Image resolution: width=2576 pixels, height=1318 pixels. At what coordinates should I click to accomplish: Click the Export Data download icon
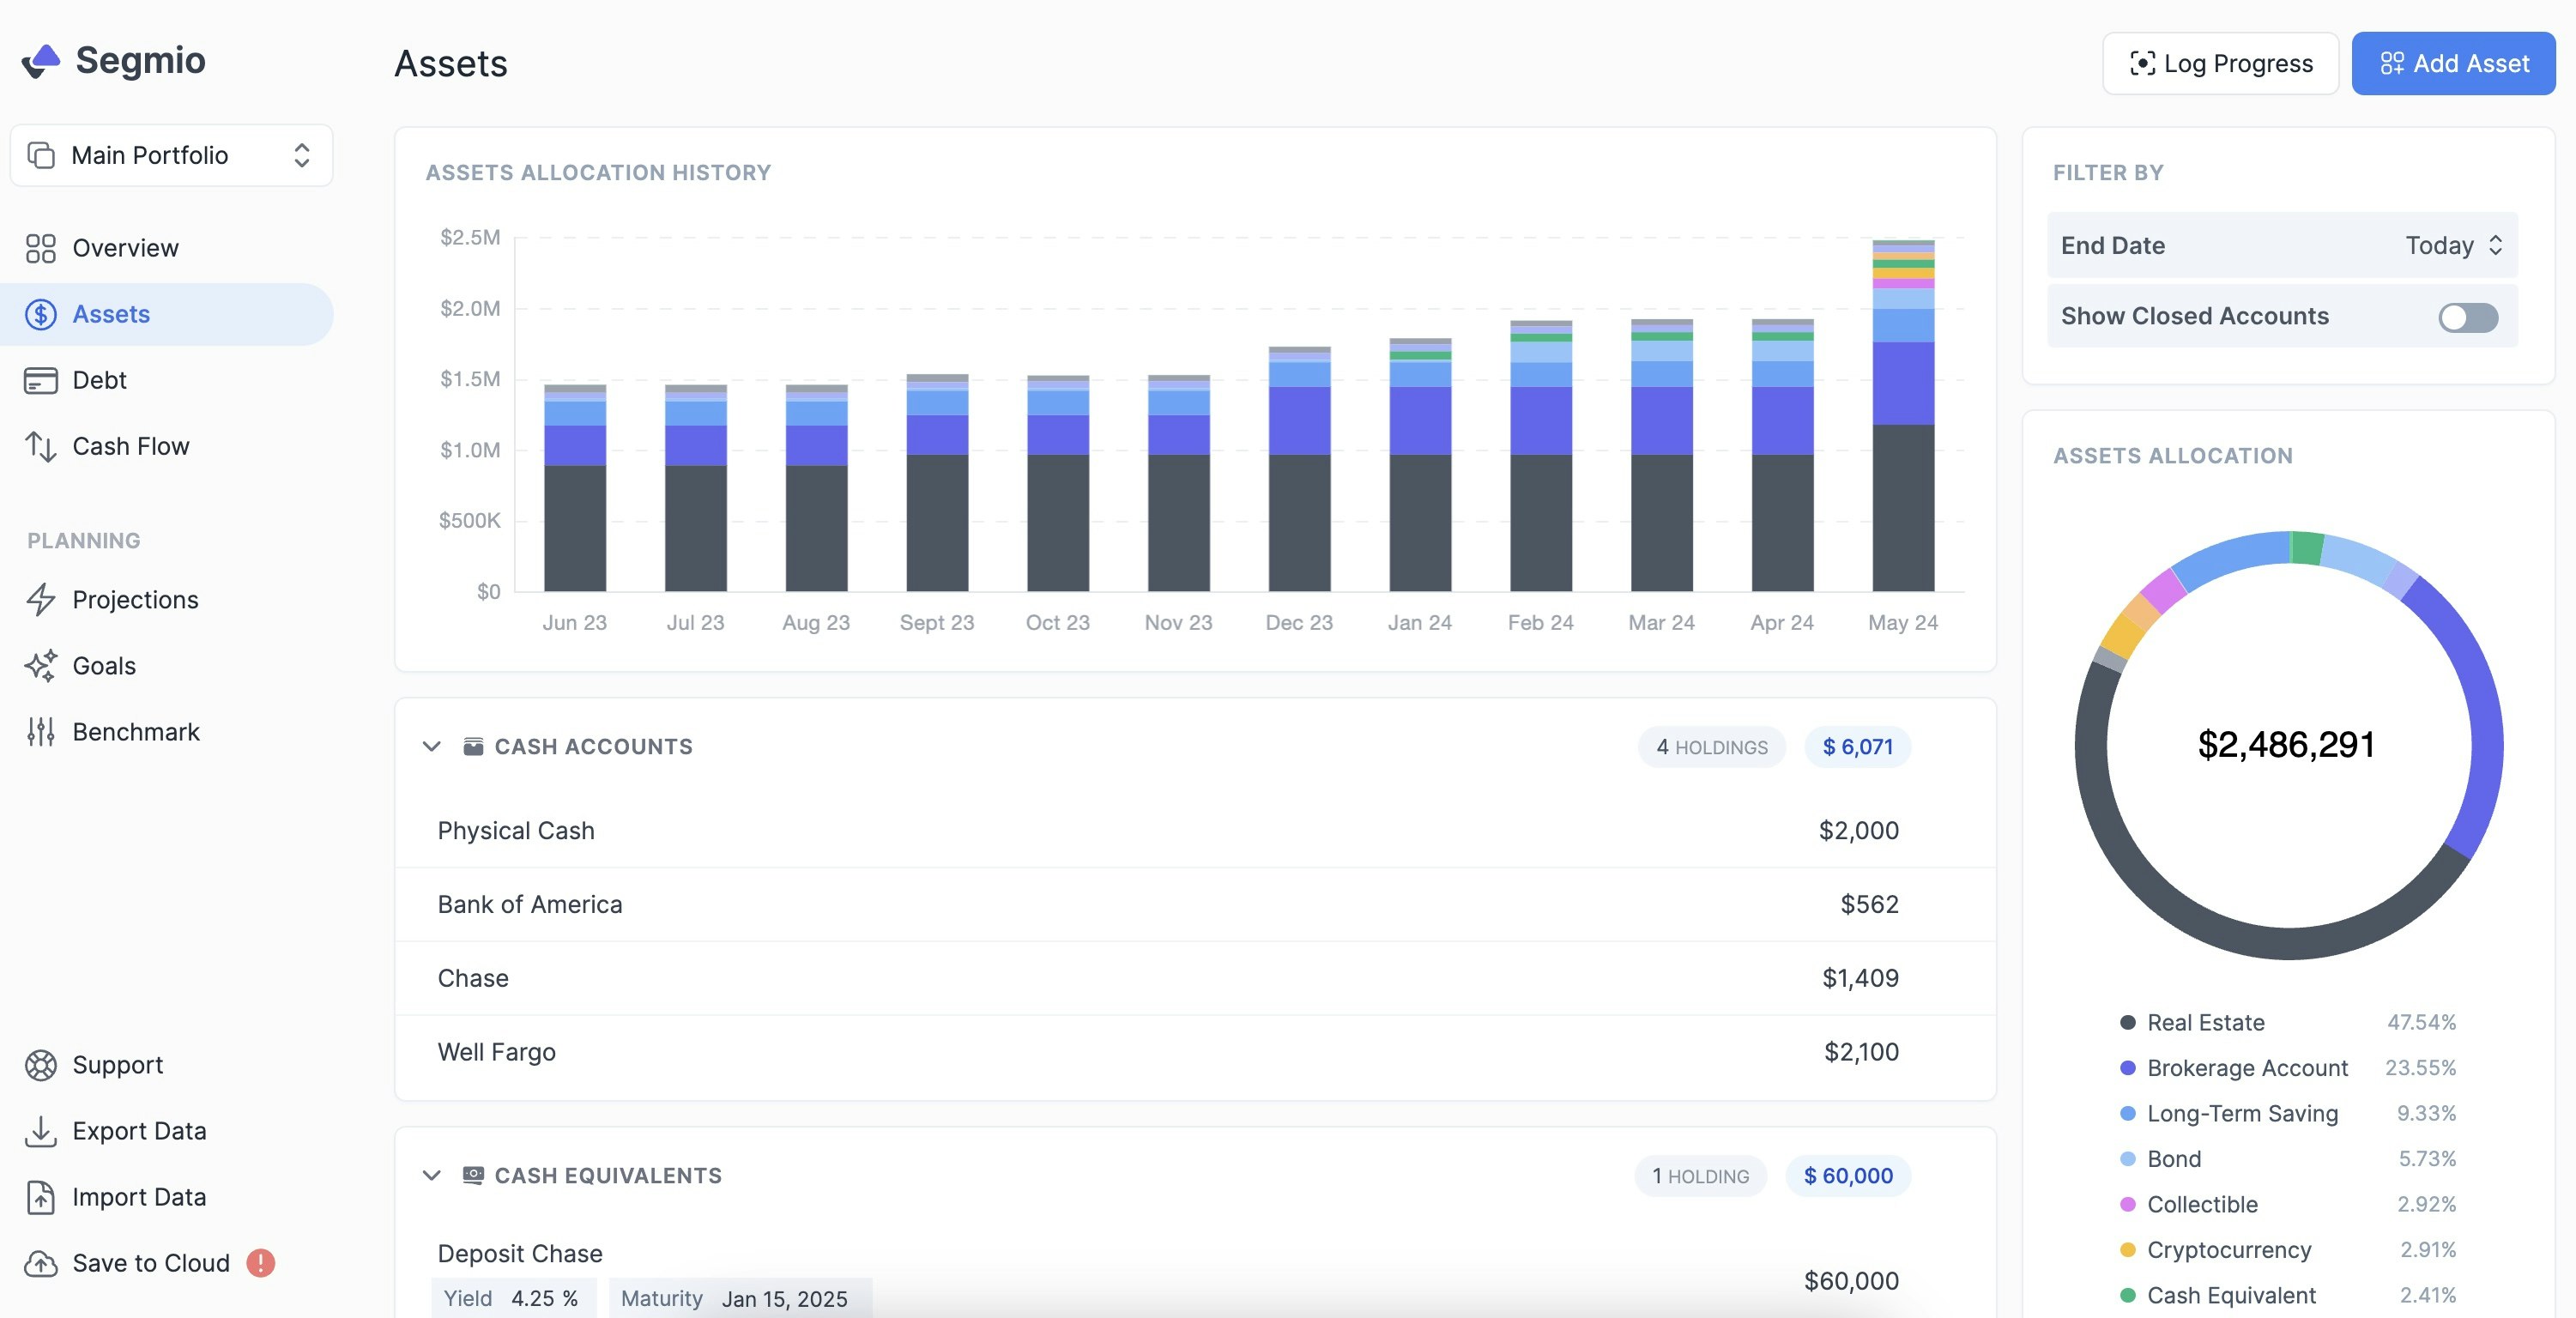pyautogui.click(x=40, y=1130)
